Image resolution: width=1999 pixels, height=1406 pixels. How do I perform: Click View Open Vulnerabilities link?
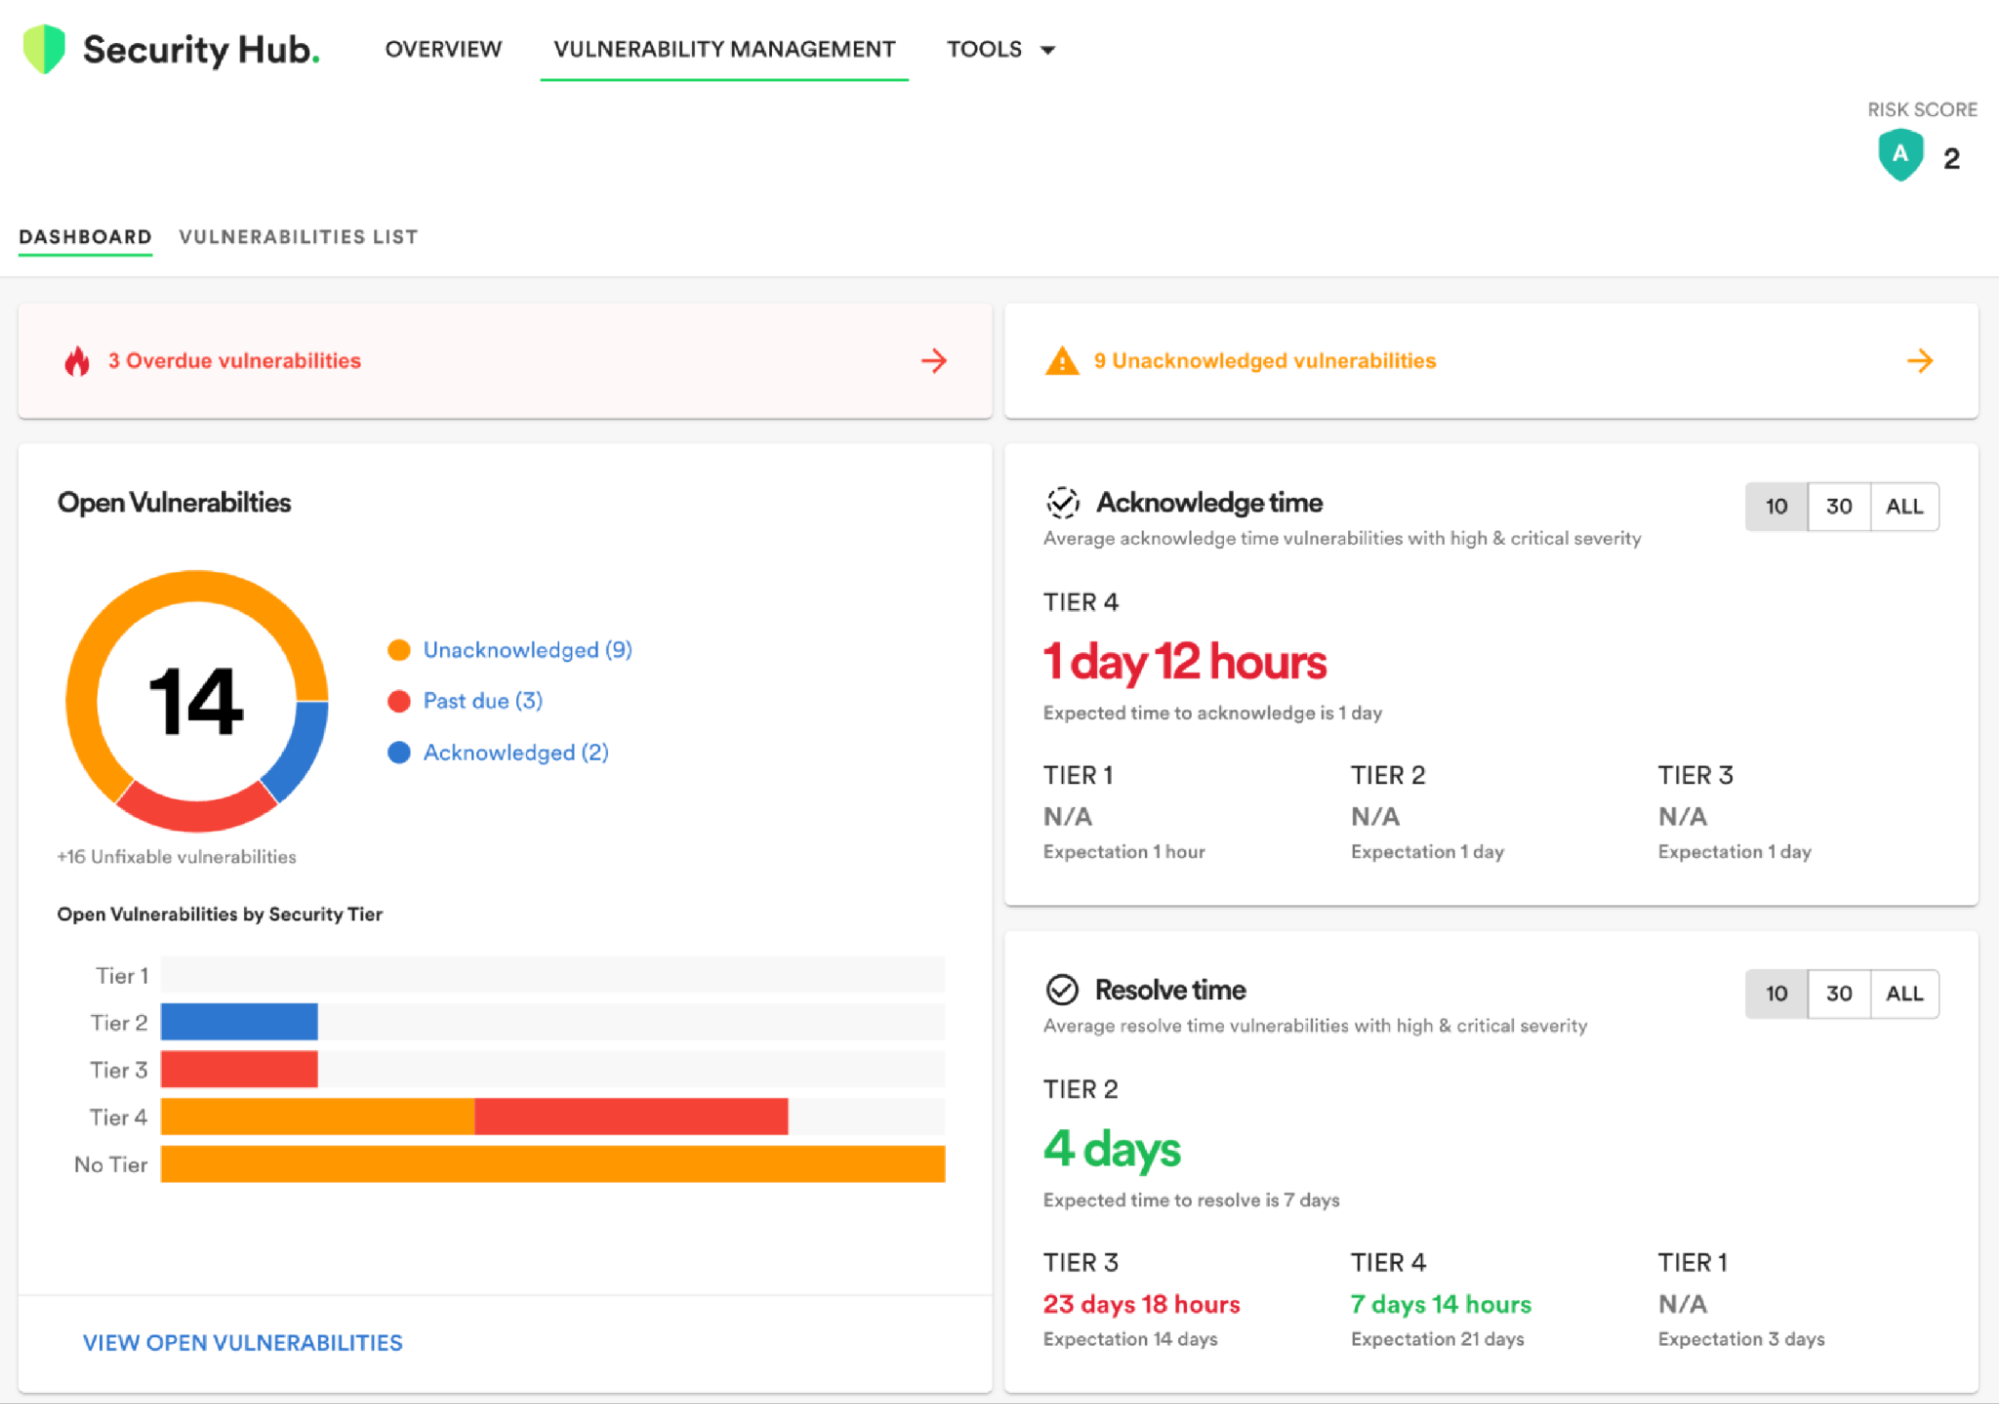[242, 1343]
